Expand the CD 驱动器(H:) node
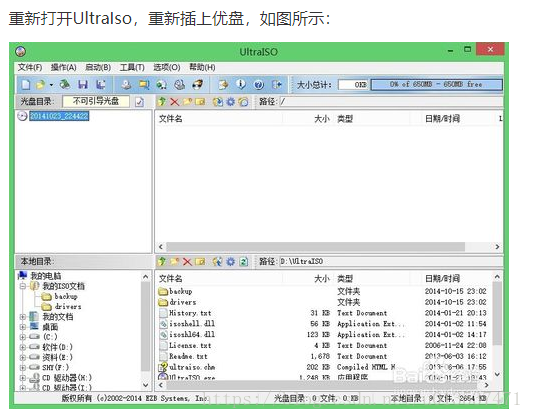Image resolution: width=533 pixels, height=419 pixels. tap(23, 378)
